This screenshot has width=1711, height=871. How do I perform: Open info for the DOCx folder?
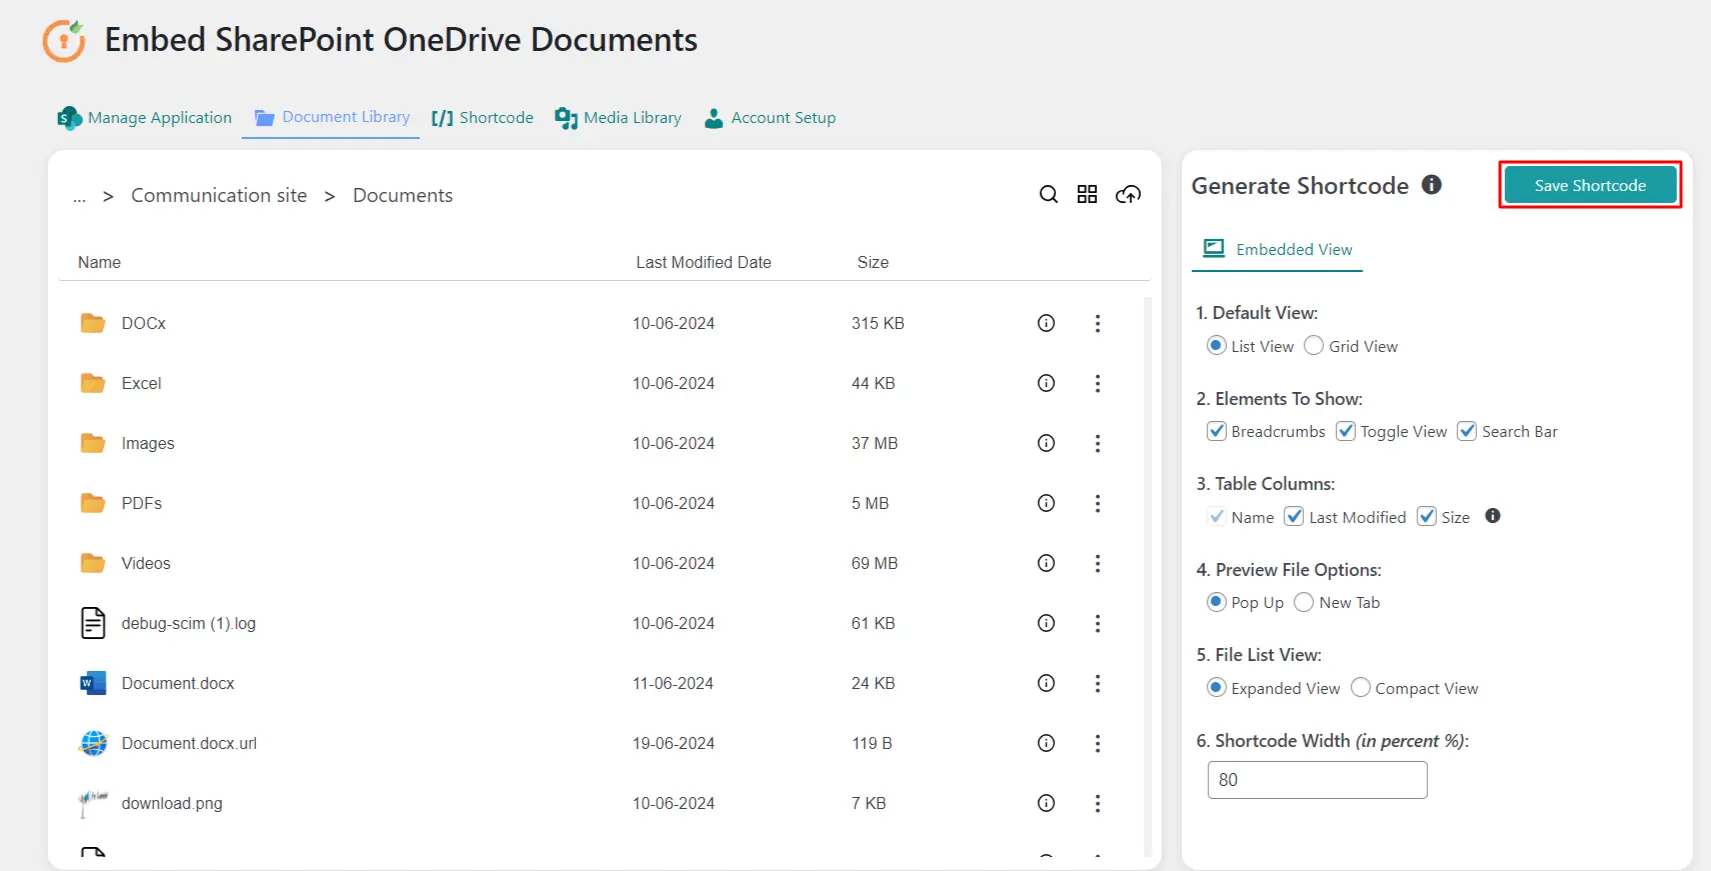coord(1046,323)
